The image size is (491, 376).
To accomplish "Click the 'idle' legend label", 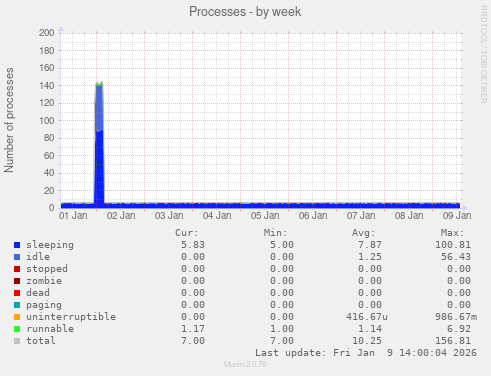I will pos(38,257).
